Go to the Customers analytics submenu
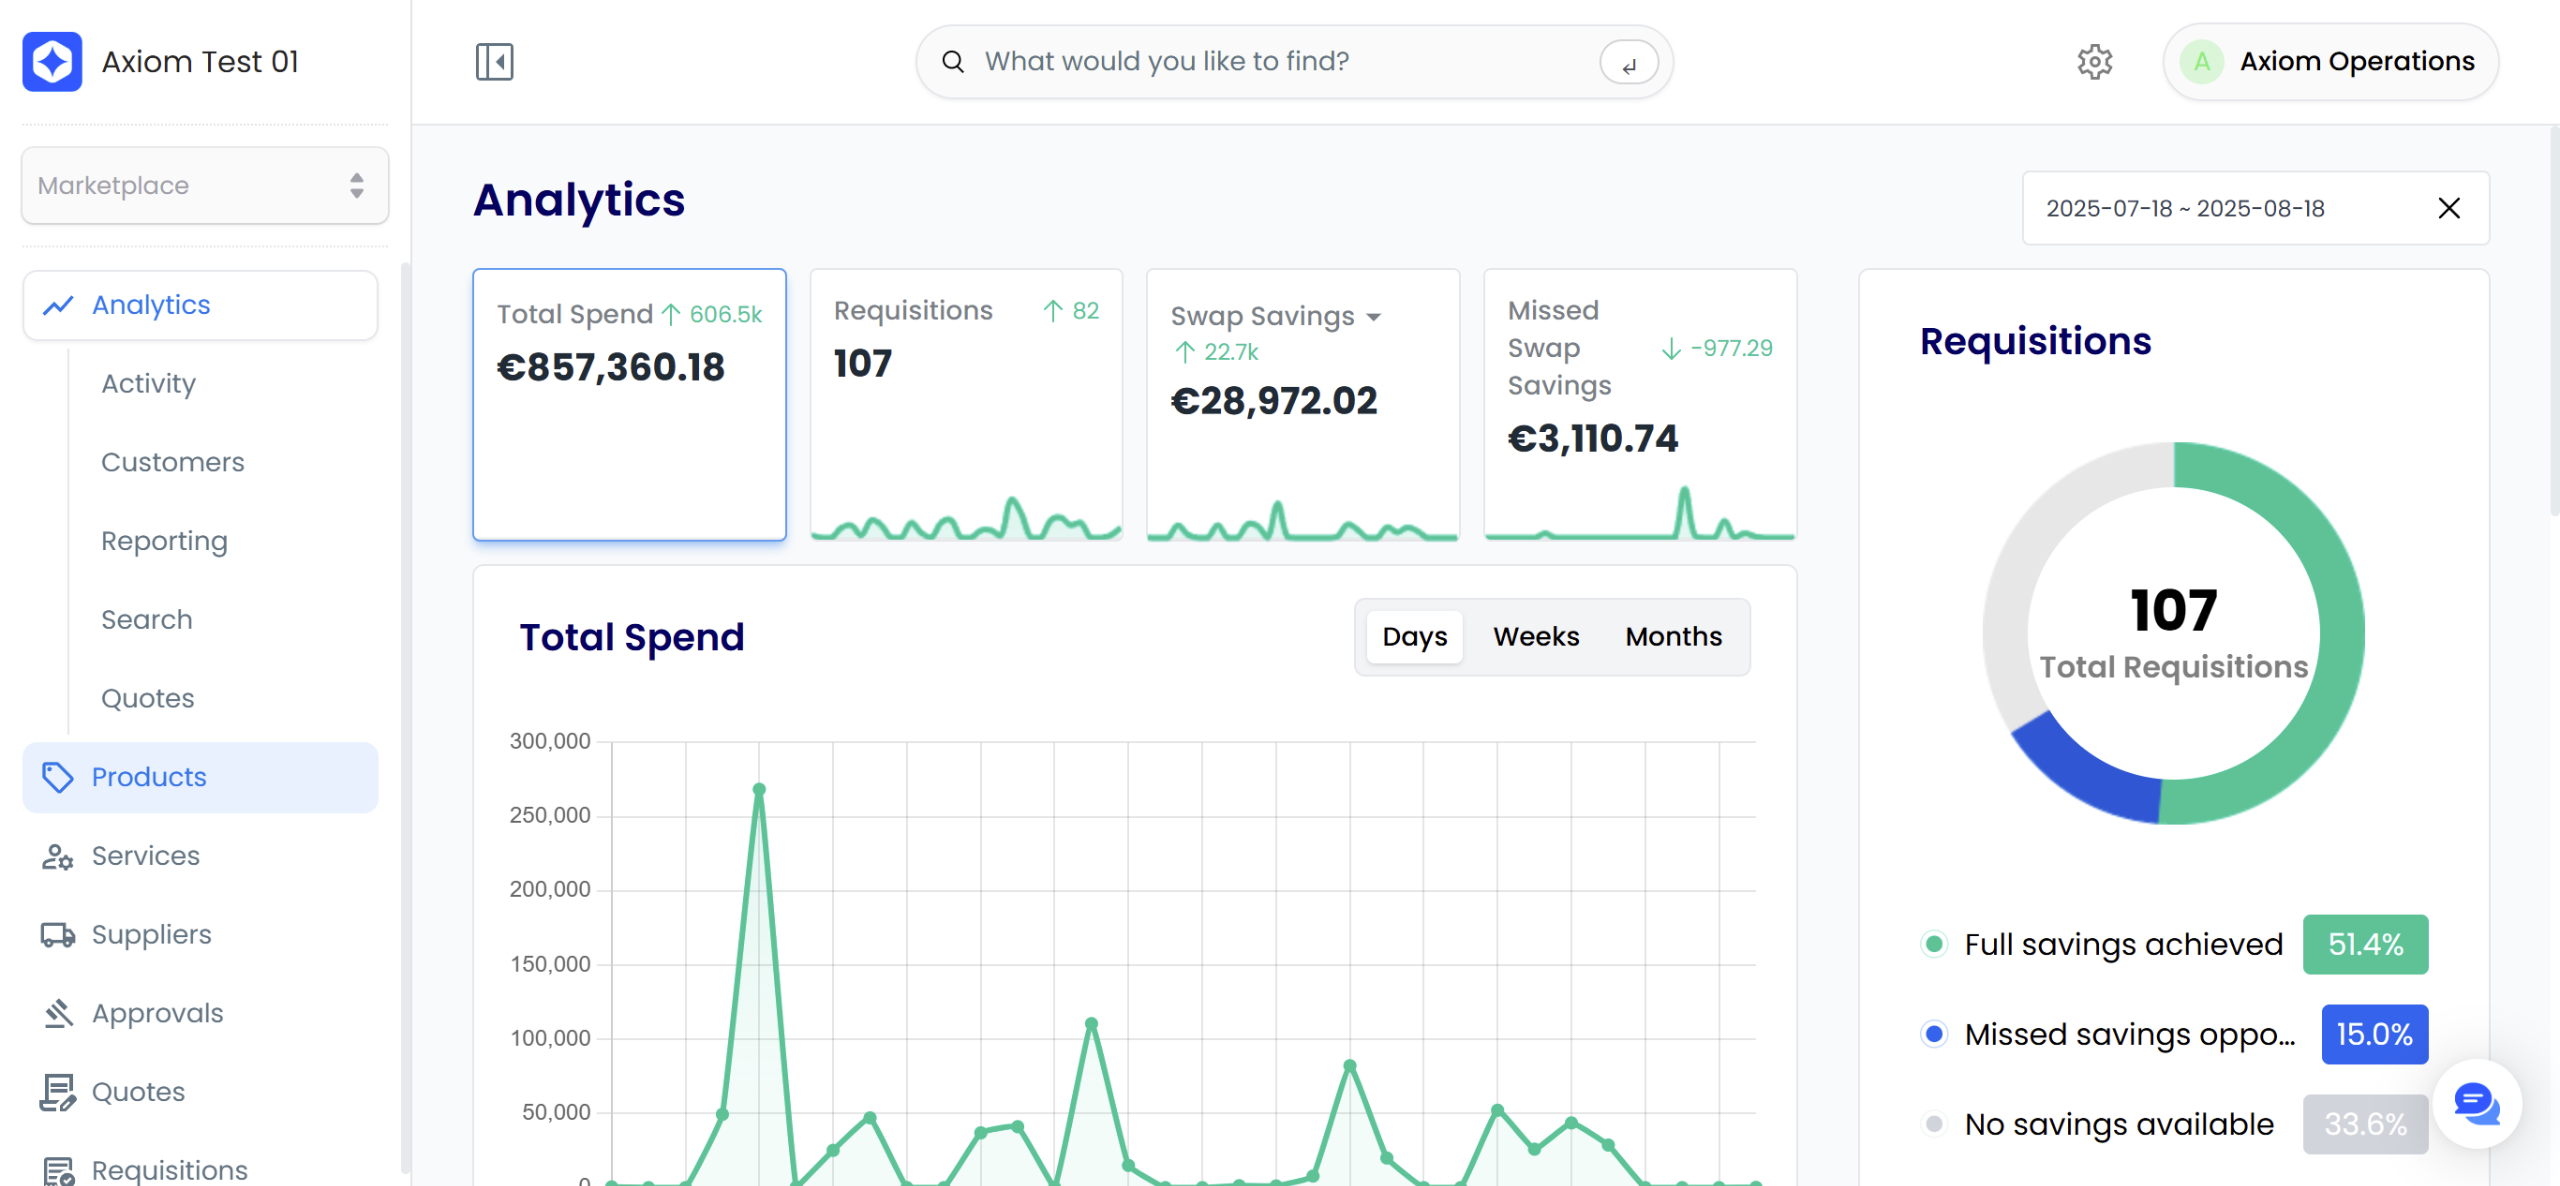 (x=173, y=462)
